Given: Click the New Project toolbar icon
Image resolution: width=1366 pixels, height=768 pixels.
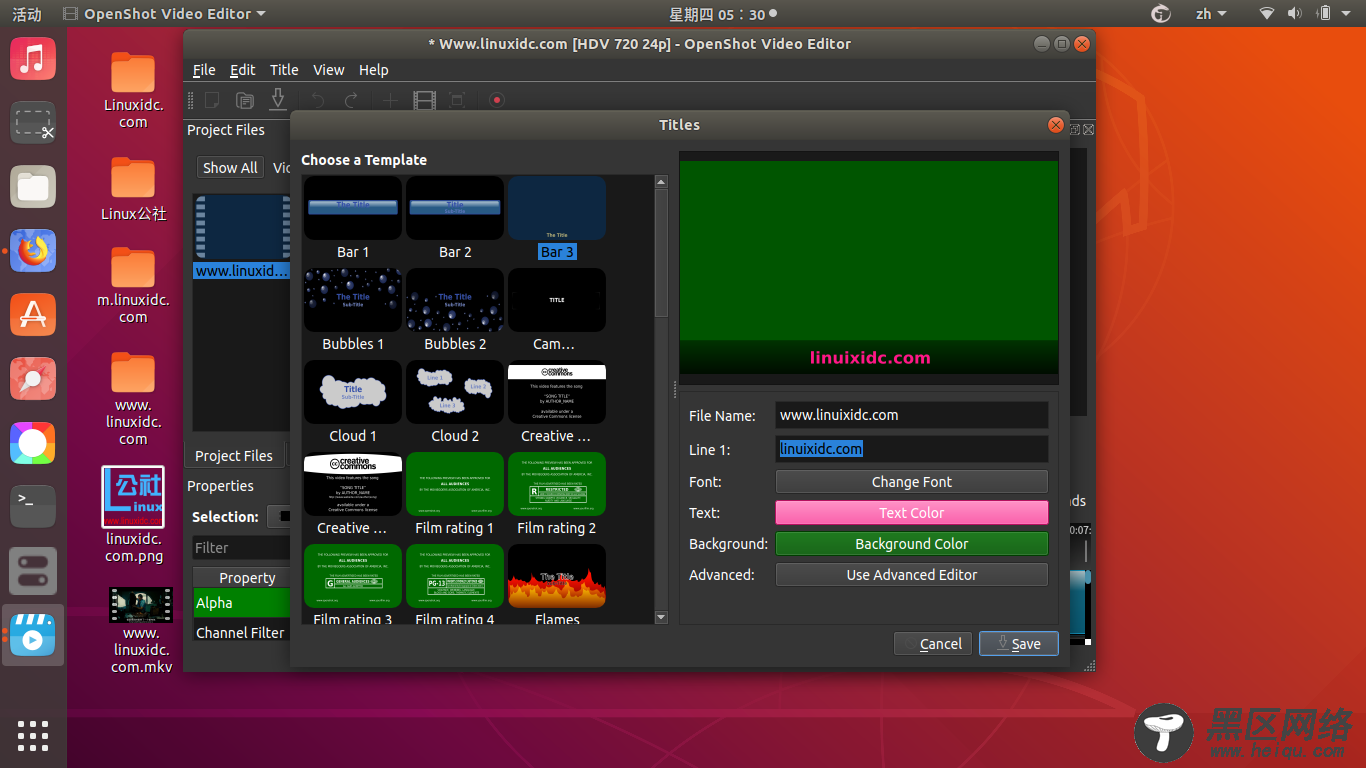Looking at the screenshot, I should point(212,100).
